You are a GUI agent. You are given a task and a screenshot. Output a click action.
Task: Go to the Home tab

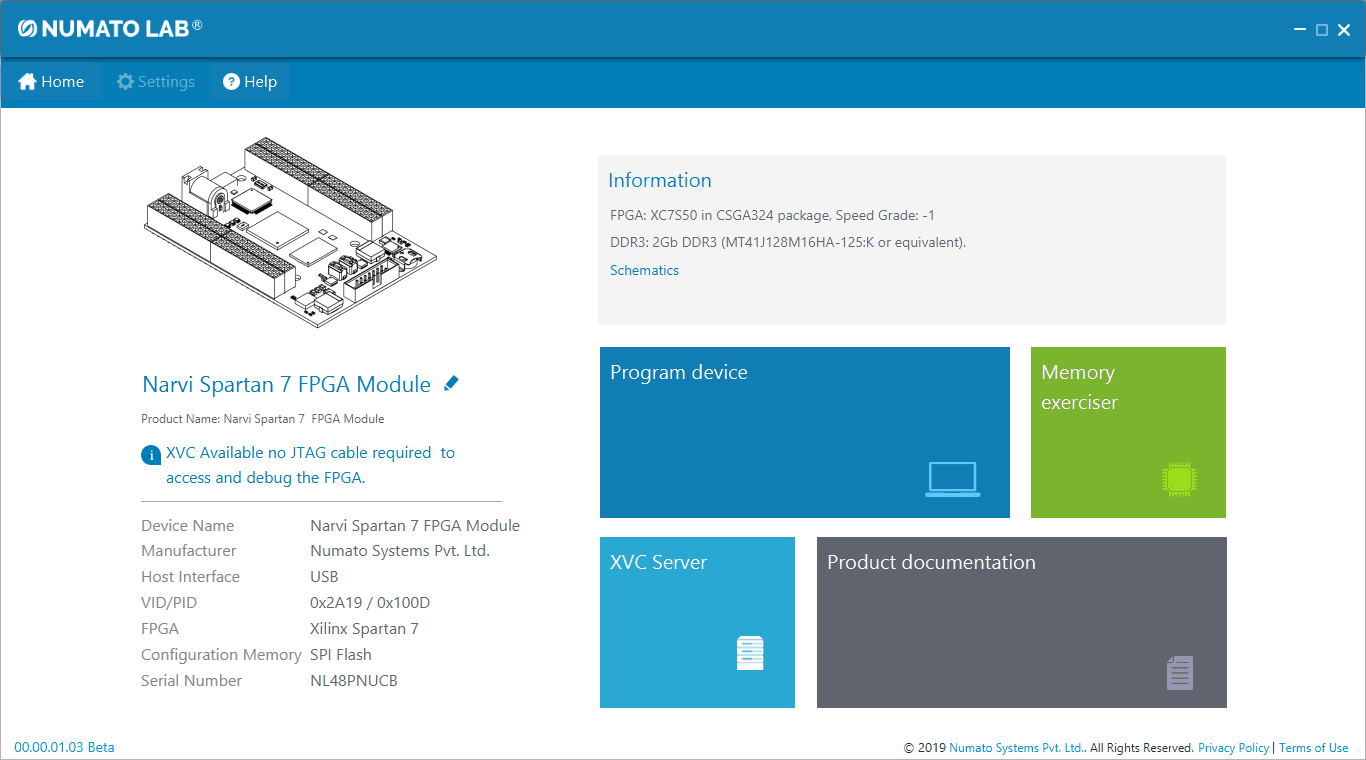pos(51,82)
